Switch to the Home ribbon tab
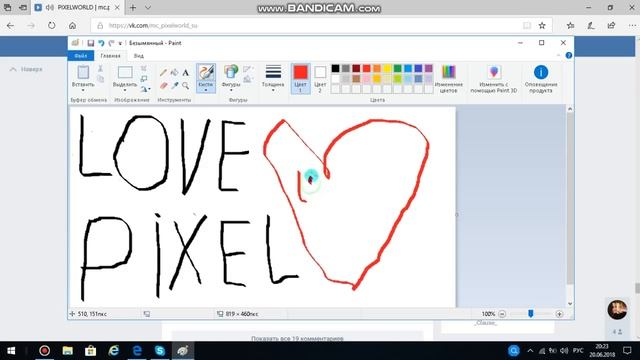Viewport: 640px width, 360px height. click(110, 56)
